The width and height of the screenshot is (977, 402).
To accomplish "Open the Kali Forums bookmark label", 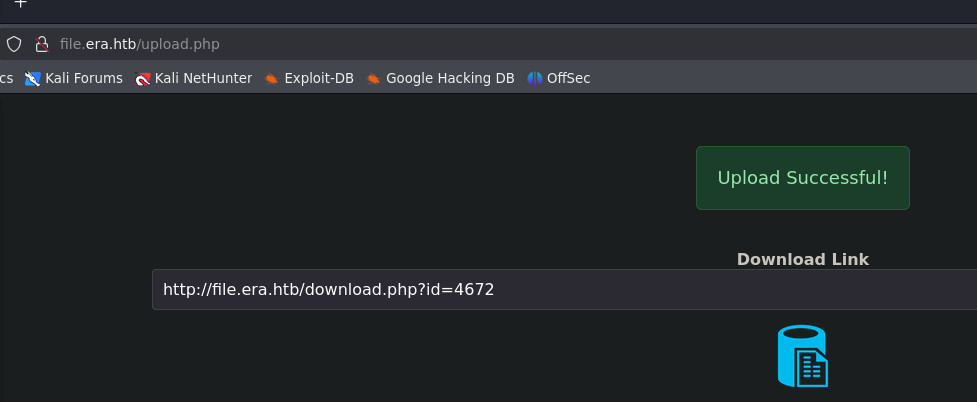I will [x=84, y=79].
